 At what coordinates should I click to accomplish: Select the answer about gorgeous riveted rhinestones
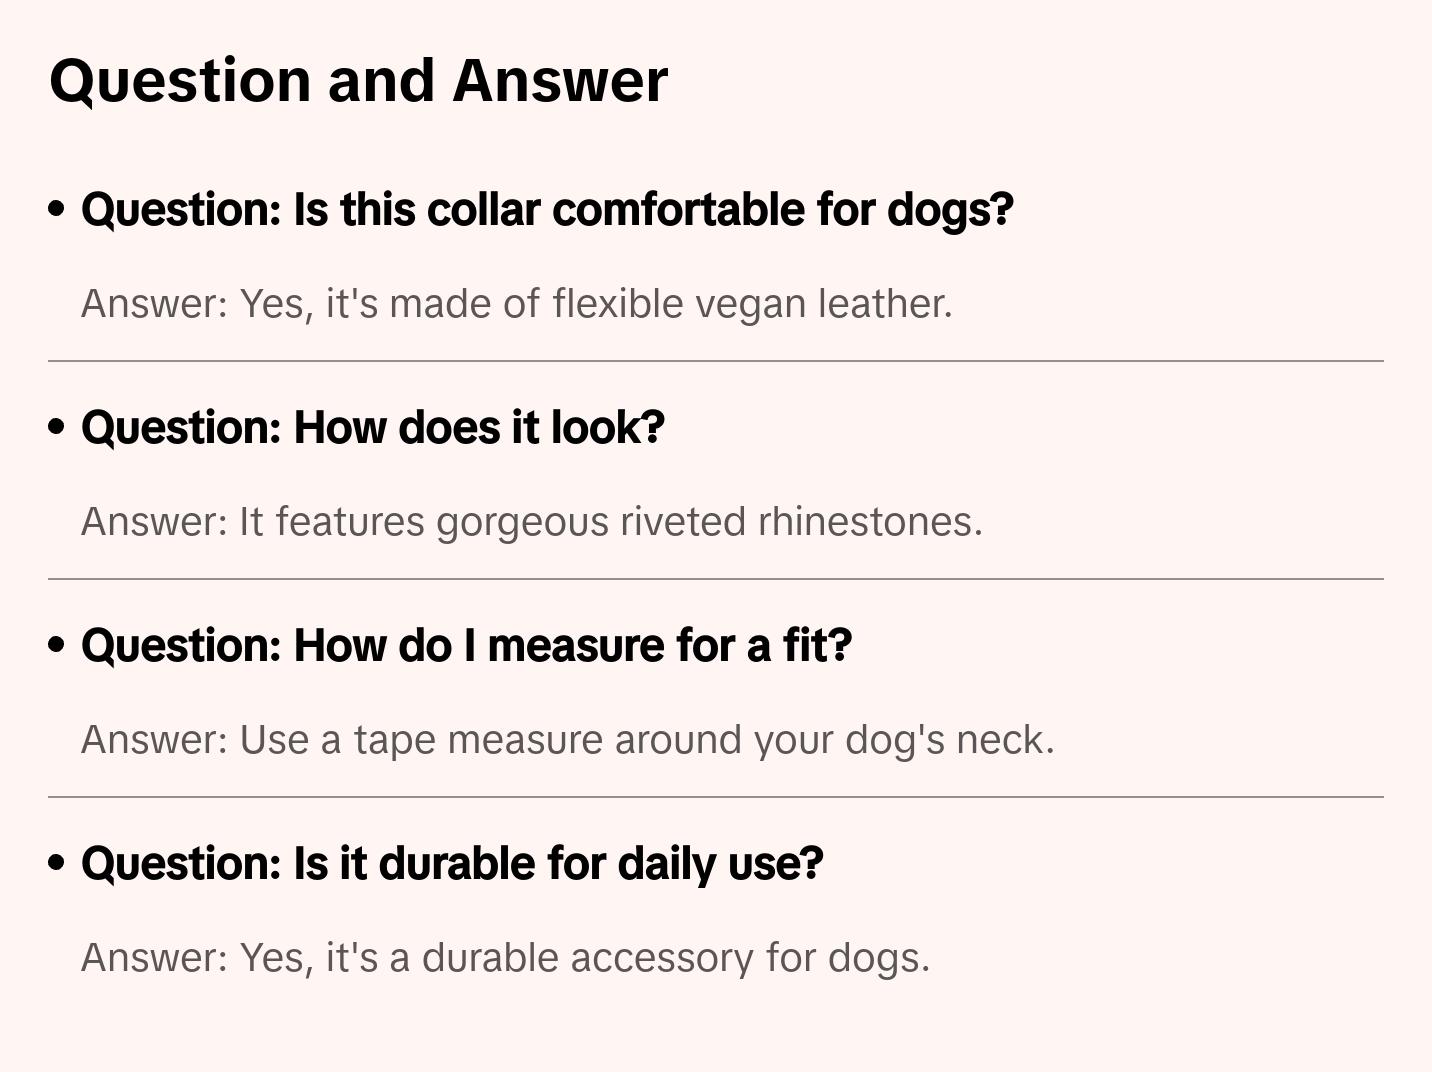point(531,522)
